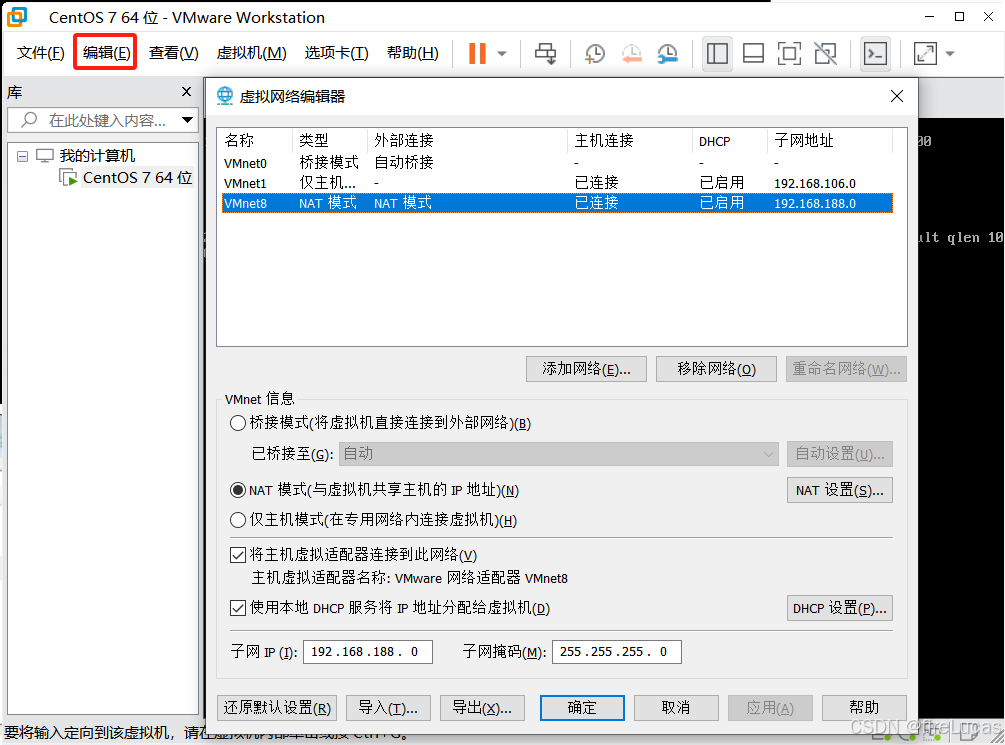The image size is (1005, 745).
Task: Toggle 将主机虚拟适配器连接到此网络 checkbox
Action: coord(238,555)
